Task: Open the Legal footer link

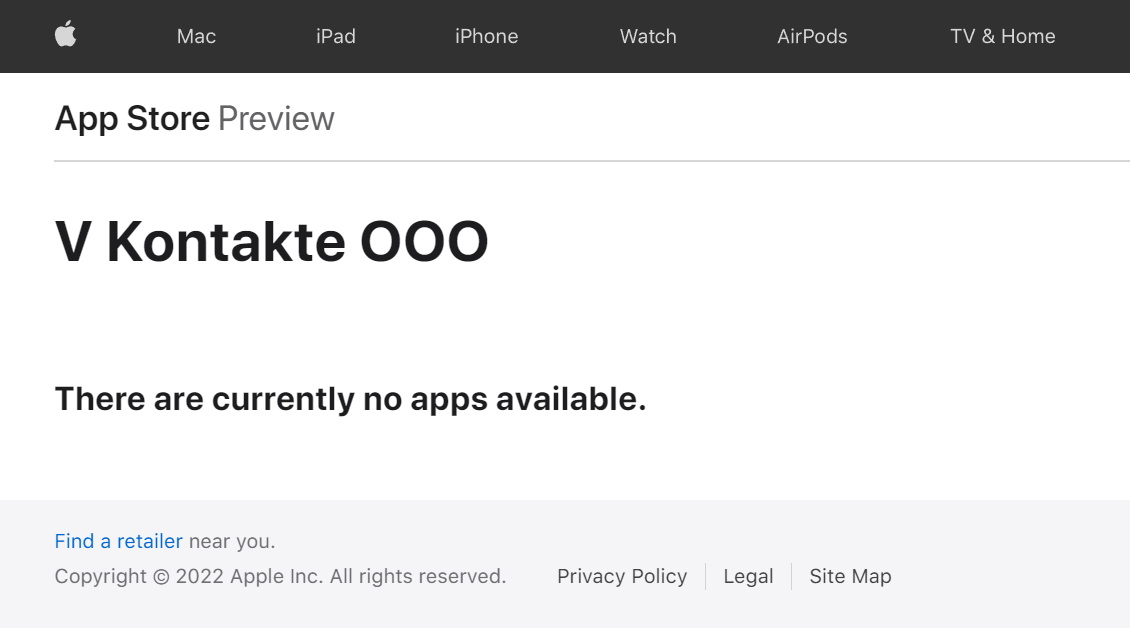Action: click(748, 576)
